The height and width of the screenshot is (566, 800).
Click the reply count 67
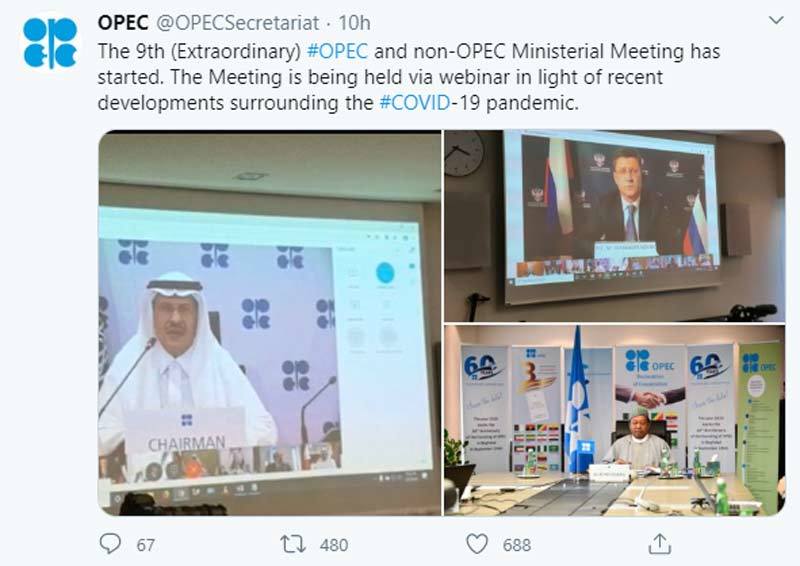pyautogui.click(x=146, y=544)
